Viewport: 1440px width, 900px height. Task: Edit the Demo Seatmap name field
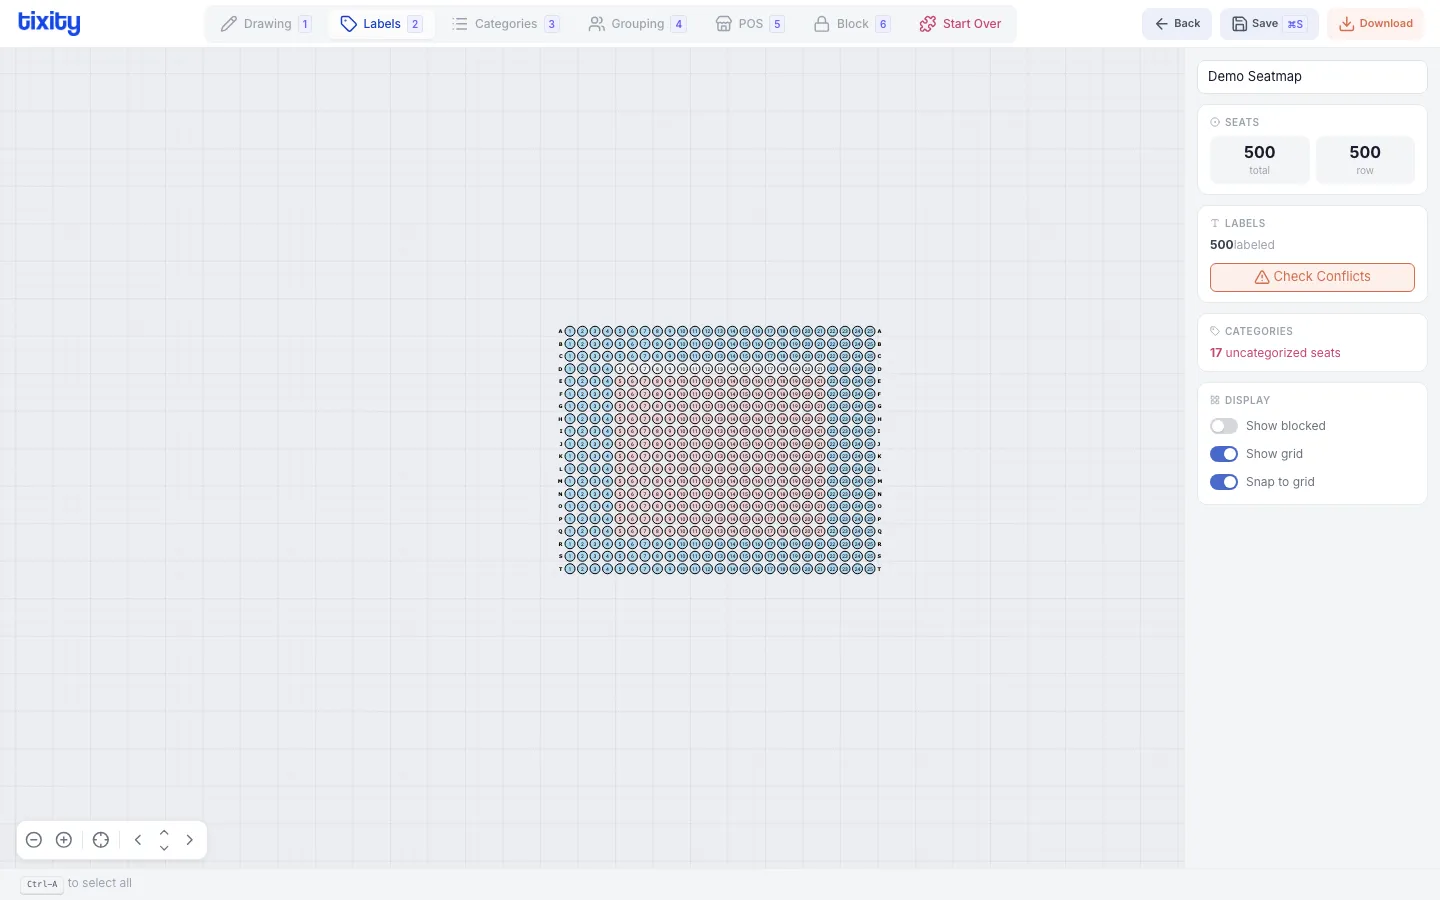tap(1311, 77)
